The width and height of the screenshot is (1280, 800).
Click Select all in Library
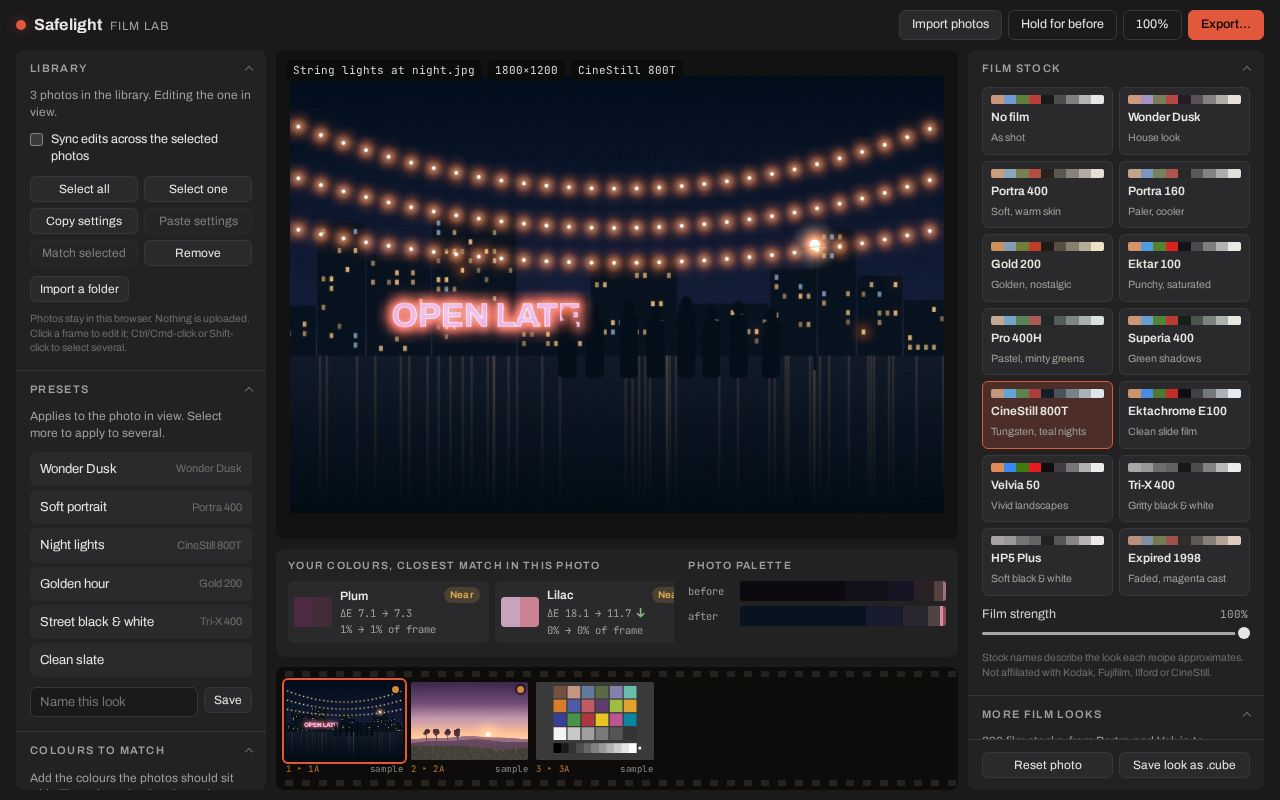(x=84, y=189)
